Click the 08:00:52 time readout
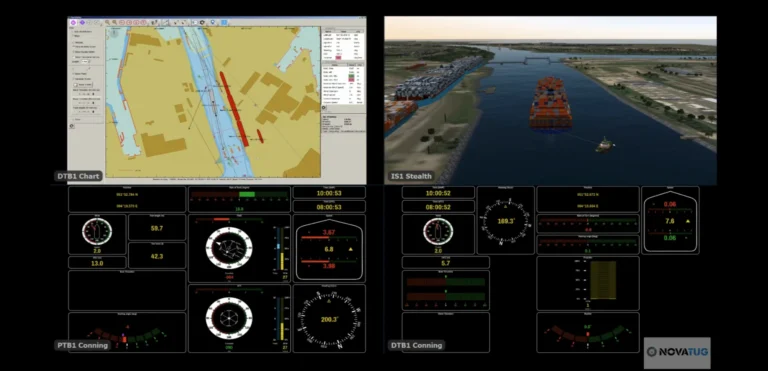 click(x=438, y=207)
